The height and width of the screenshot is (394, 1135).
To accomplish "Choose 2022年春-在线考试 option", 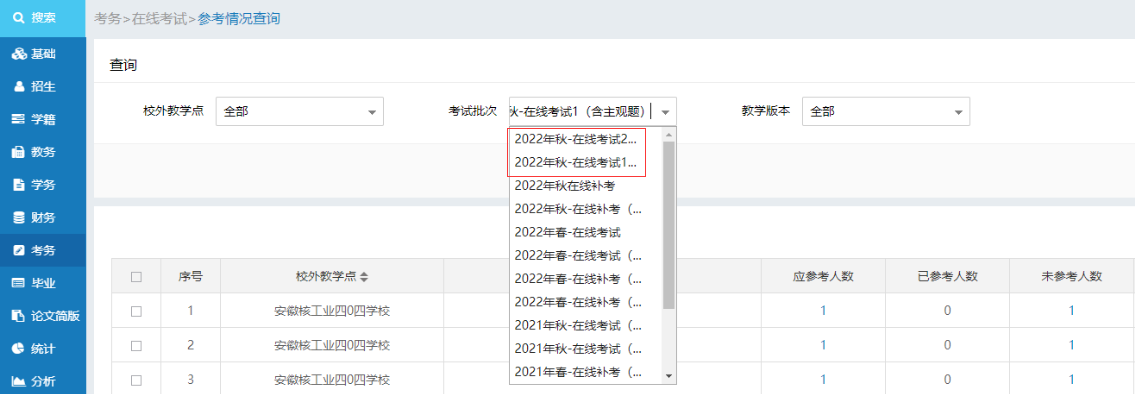I will pos(568,232).
